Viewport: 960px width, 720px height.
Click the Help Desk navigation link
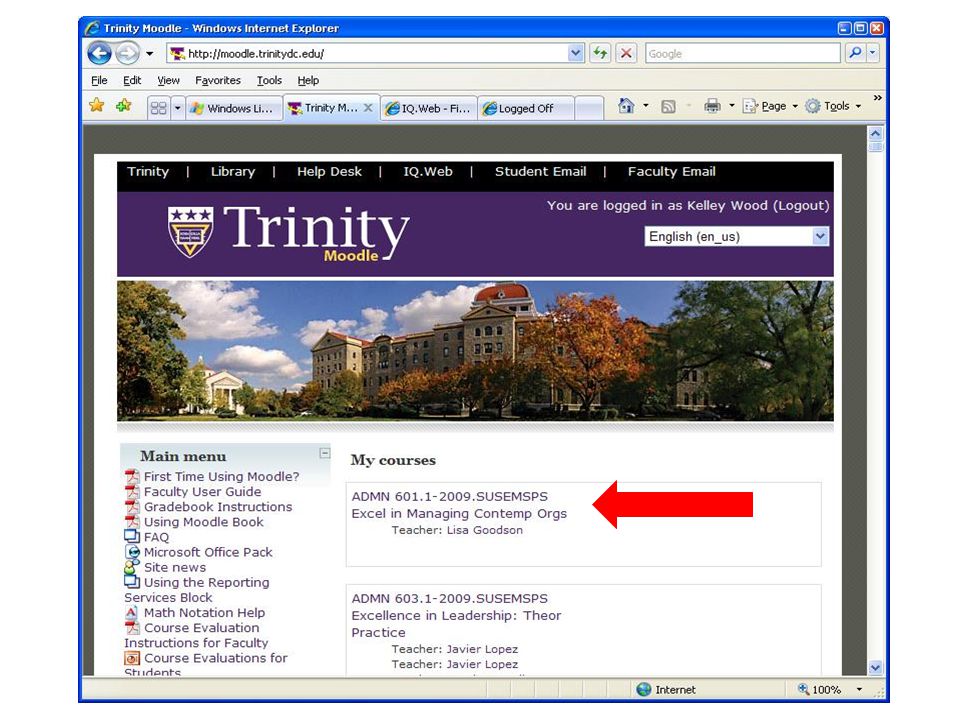coord(329,171)
